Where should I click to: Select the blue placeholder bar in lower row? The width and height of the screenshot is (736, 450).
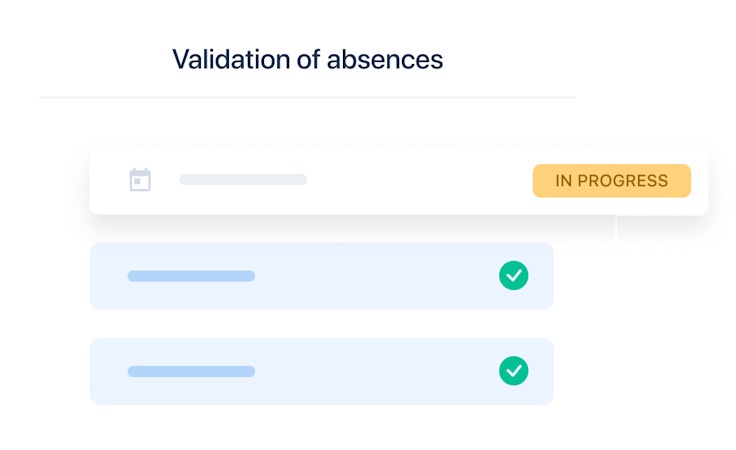(x=191, y=371)
